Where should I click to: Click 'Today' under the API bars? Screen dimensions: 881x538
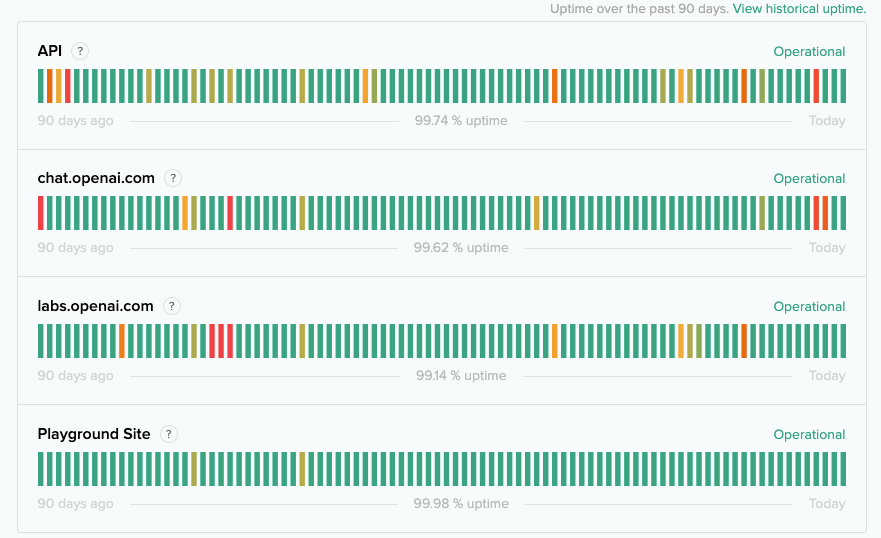(827, 121)
